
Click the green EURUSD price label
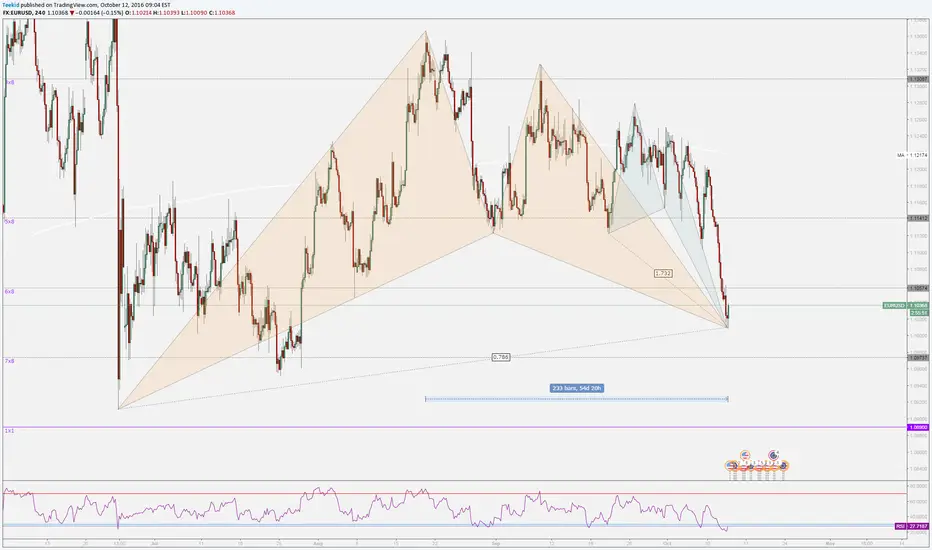[x=894, y=306]
